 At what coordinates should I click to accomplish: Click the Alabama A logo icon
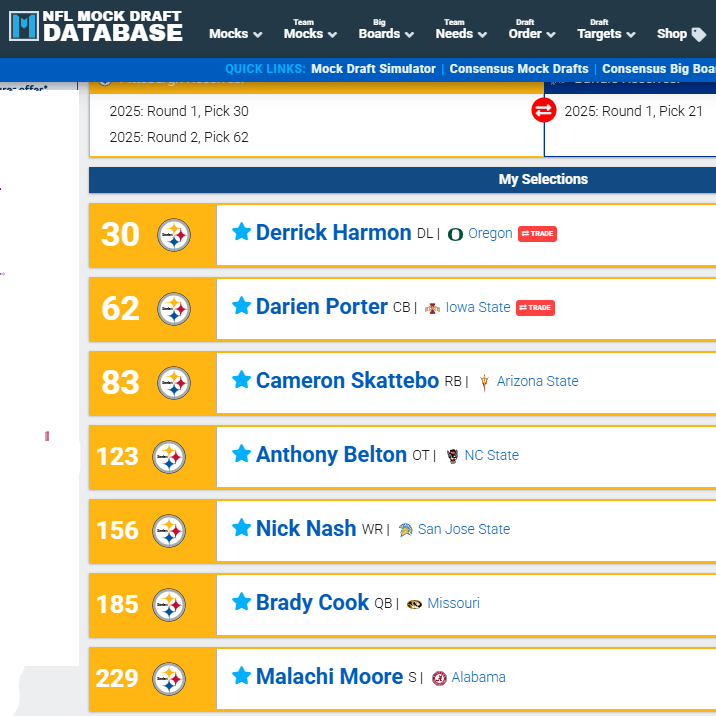(439, 678)
